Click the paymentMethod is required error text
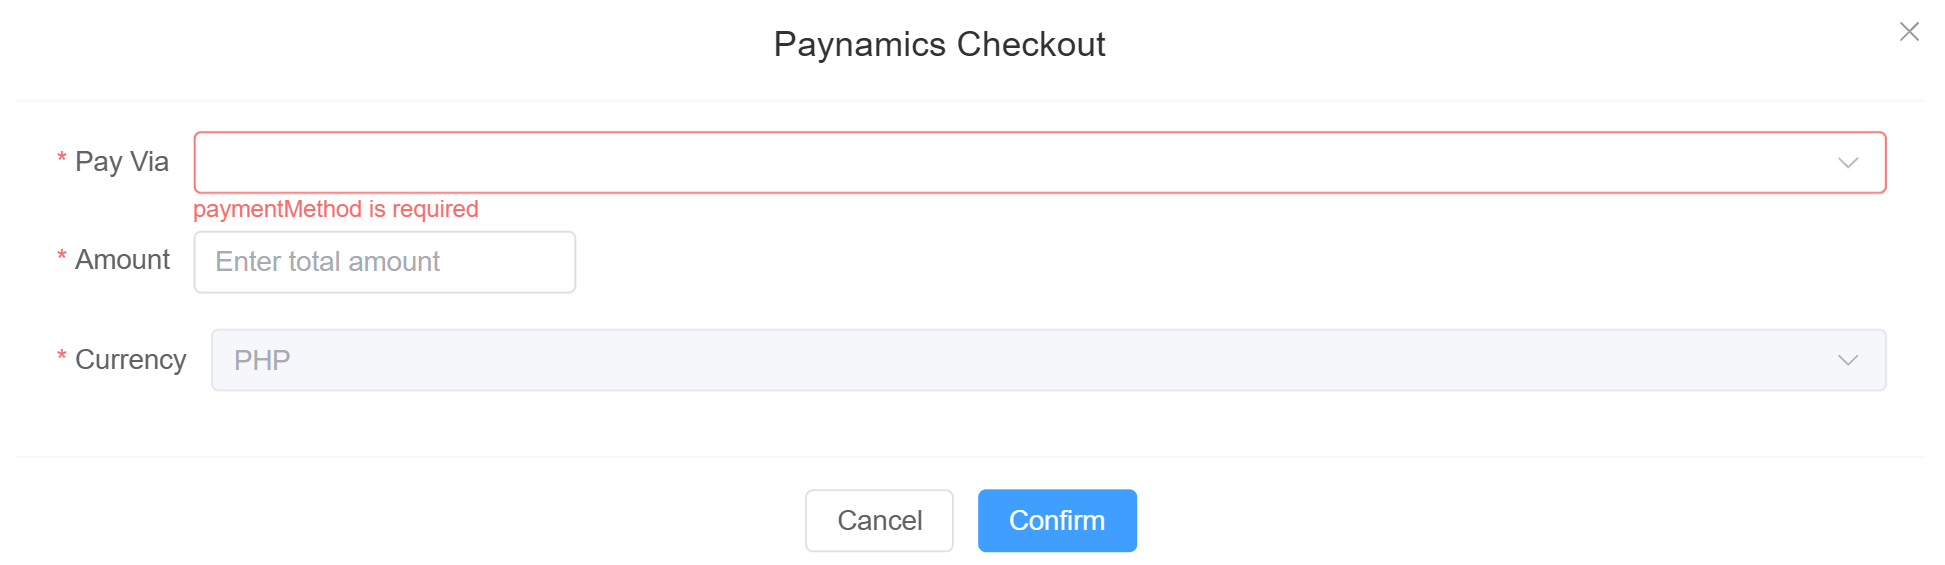 pyautogui.click(x=336, y=209)
